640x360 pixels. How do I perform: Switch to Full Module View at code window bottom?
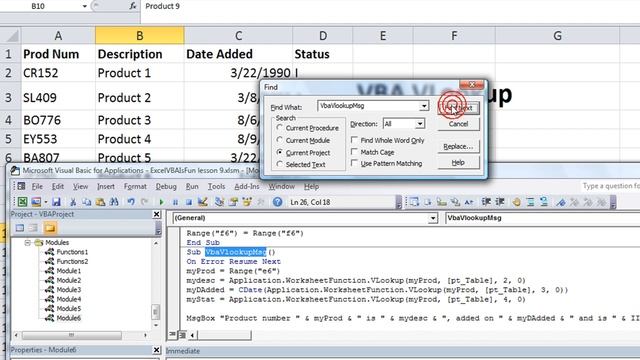point(182,335)
